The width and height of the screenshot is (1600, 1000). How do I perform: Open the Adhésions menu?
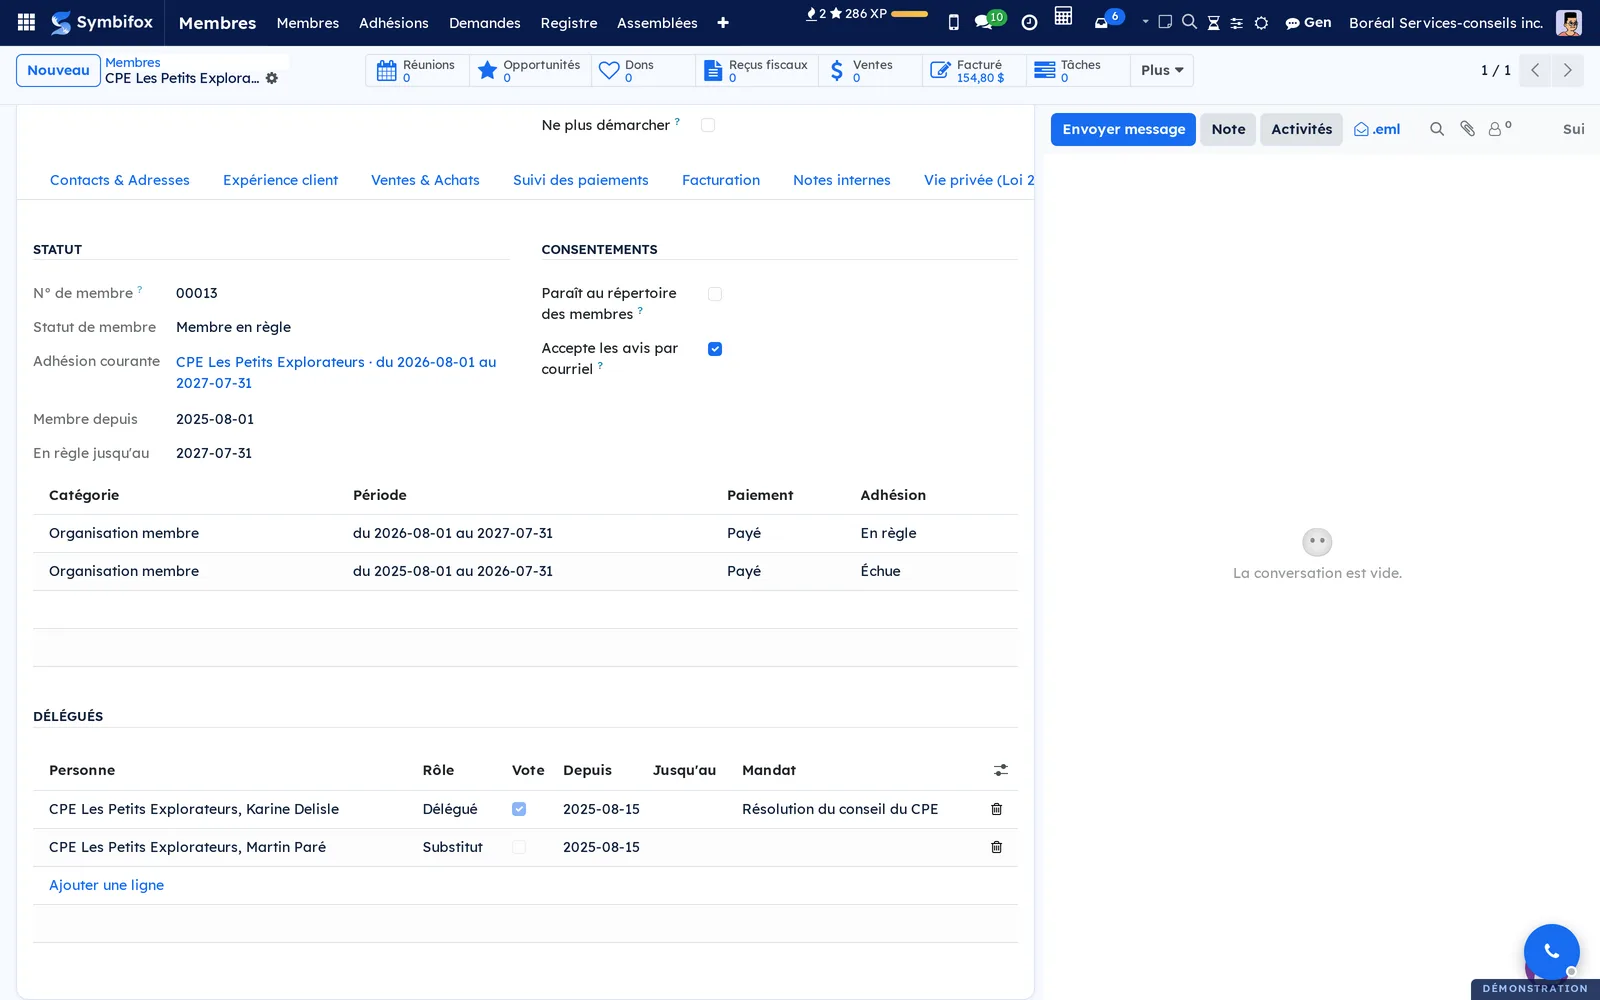[394, 22]
